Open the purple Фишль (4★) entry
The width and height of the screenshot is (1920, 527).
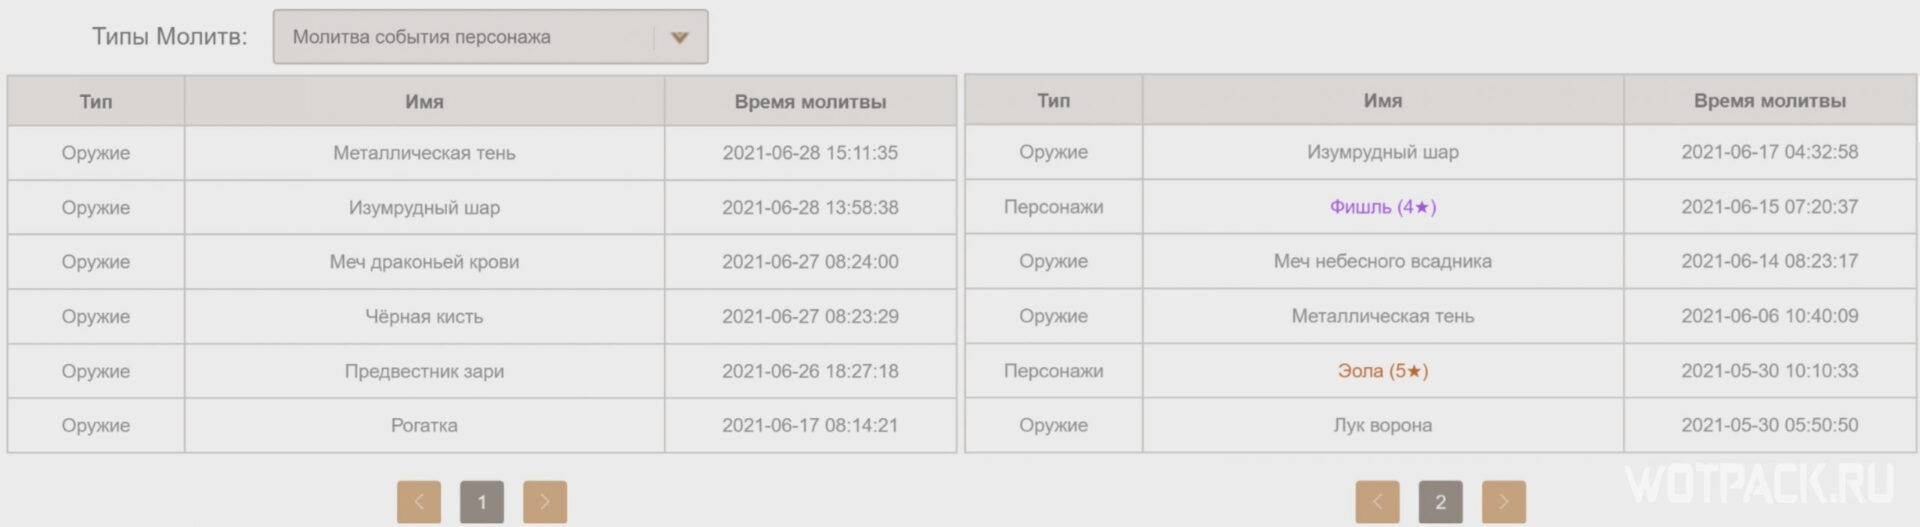tap(1383, 207)
